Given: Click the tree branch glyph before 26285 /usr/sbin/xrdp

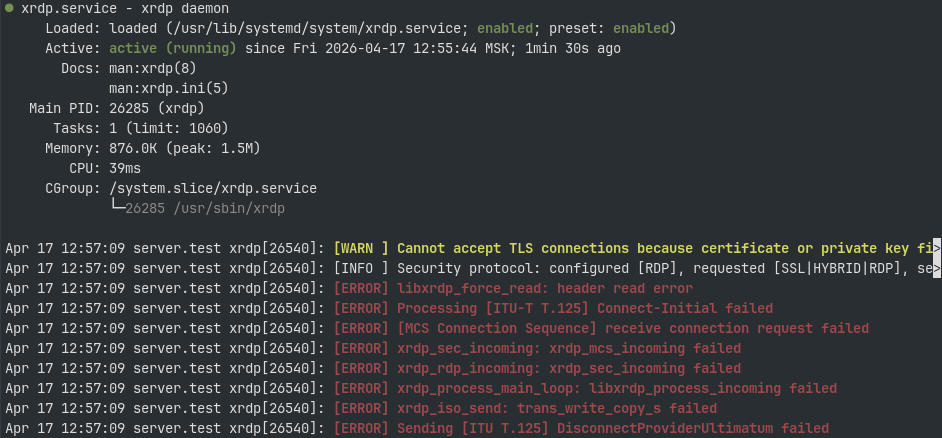Looking at the screenshot, I should point(116,208).
